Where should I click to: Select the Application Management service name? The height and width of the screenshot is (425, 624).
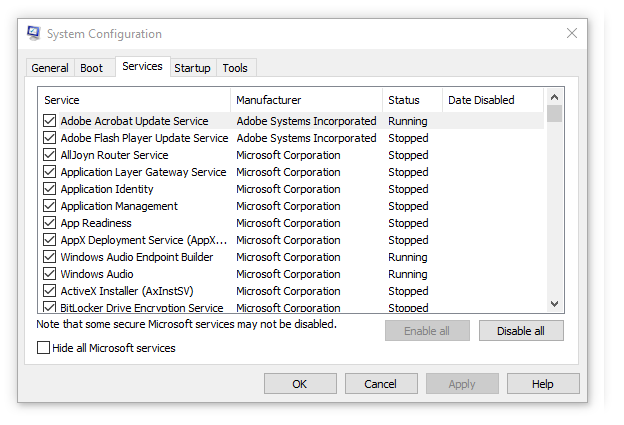pyautogui.click(x=119, y=206)
